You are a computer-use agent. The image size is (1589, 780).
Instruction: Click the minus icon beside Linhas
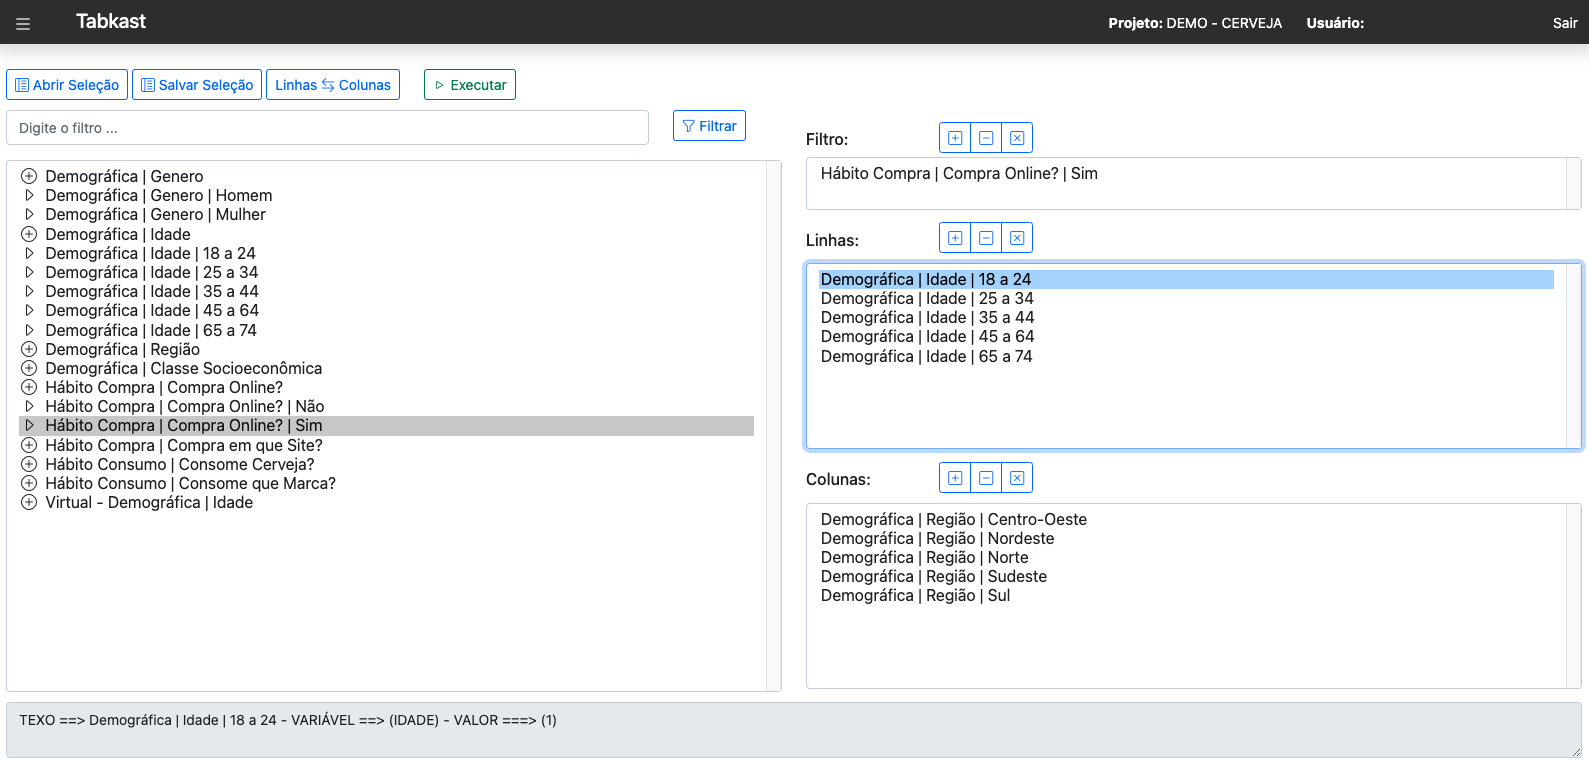tap(986, 238)
